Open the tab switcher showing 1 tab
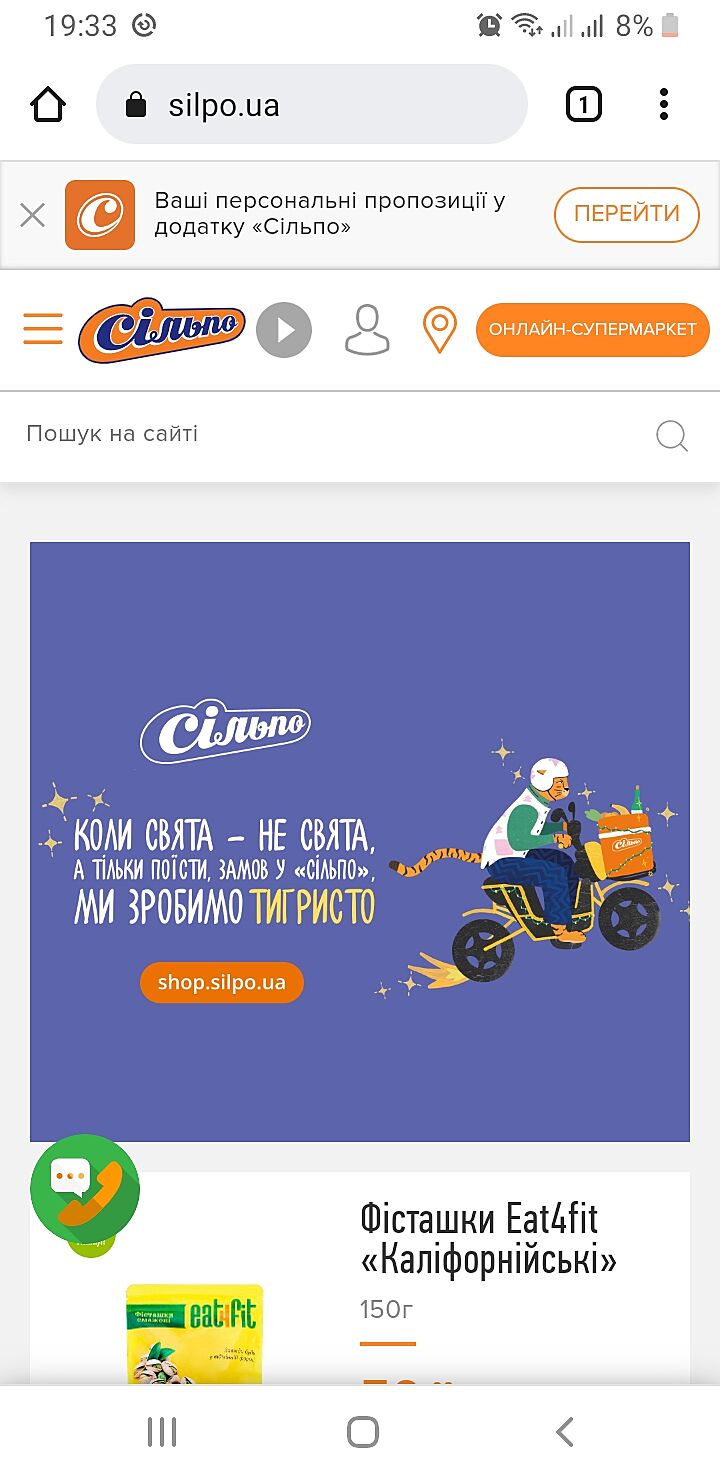The height and width of the screenshot is (1480, 720). tap(584, 104)
